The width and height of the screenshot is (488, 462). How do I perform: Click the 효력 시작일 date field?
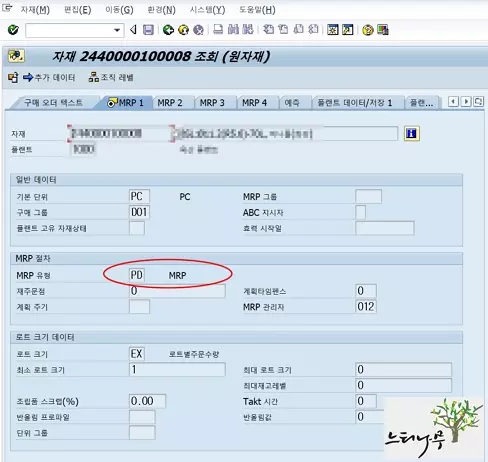tap(385, 228)
